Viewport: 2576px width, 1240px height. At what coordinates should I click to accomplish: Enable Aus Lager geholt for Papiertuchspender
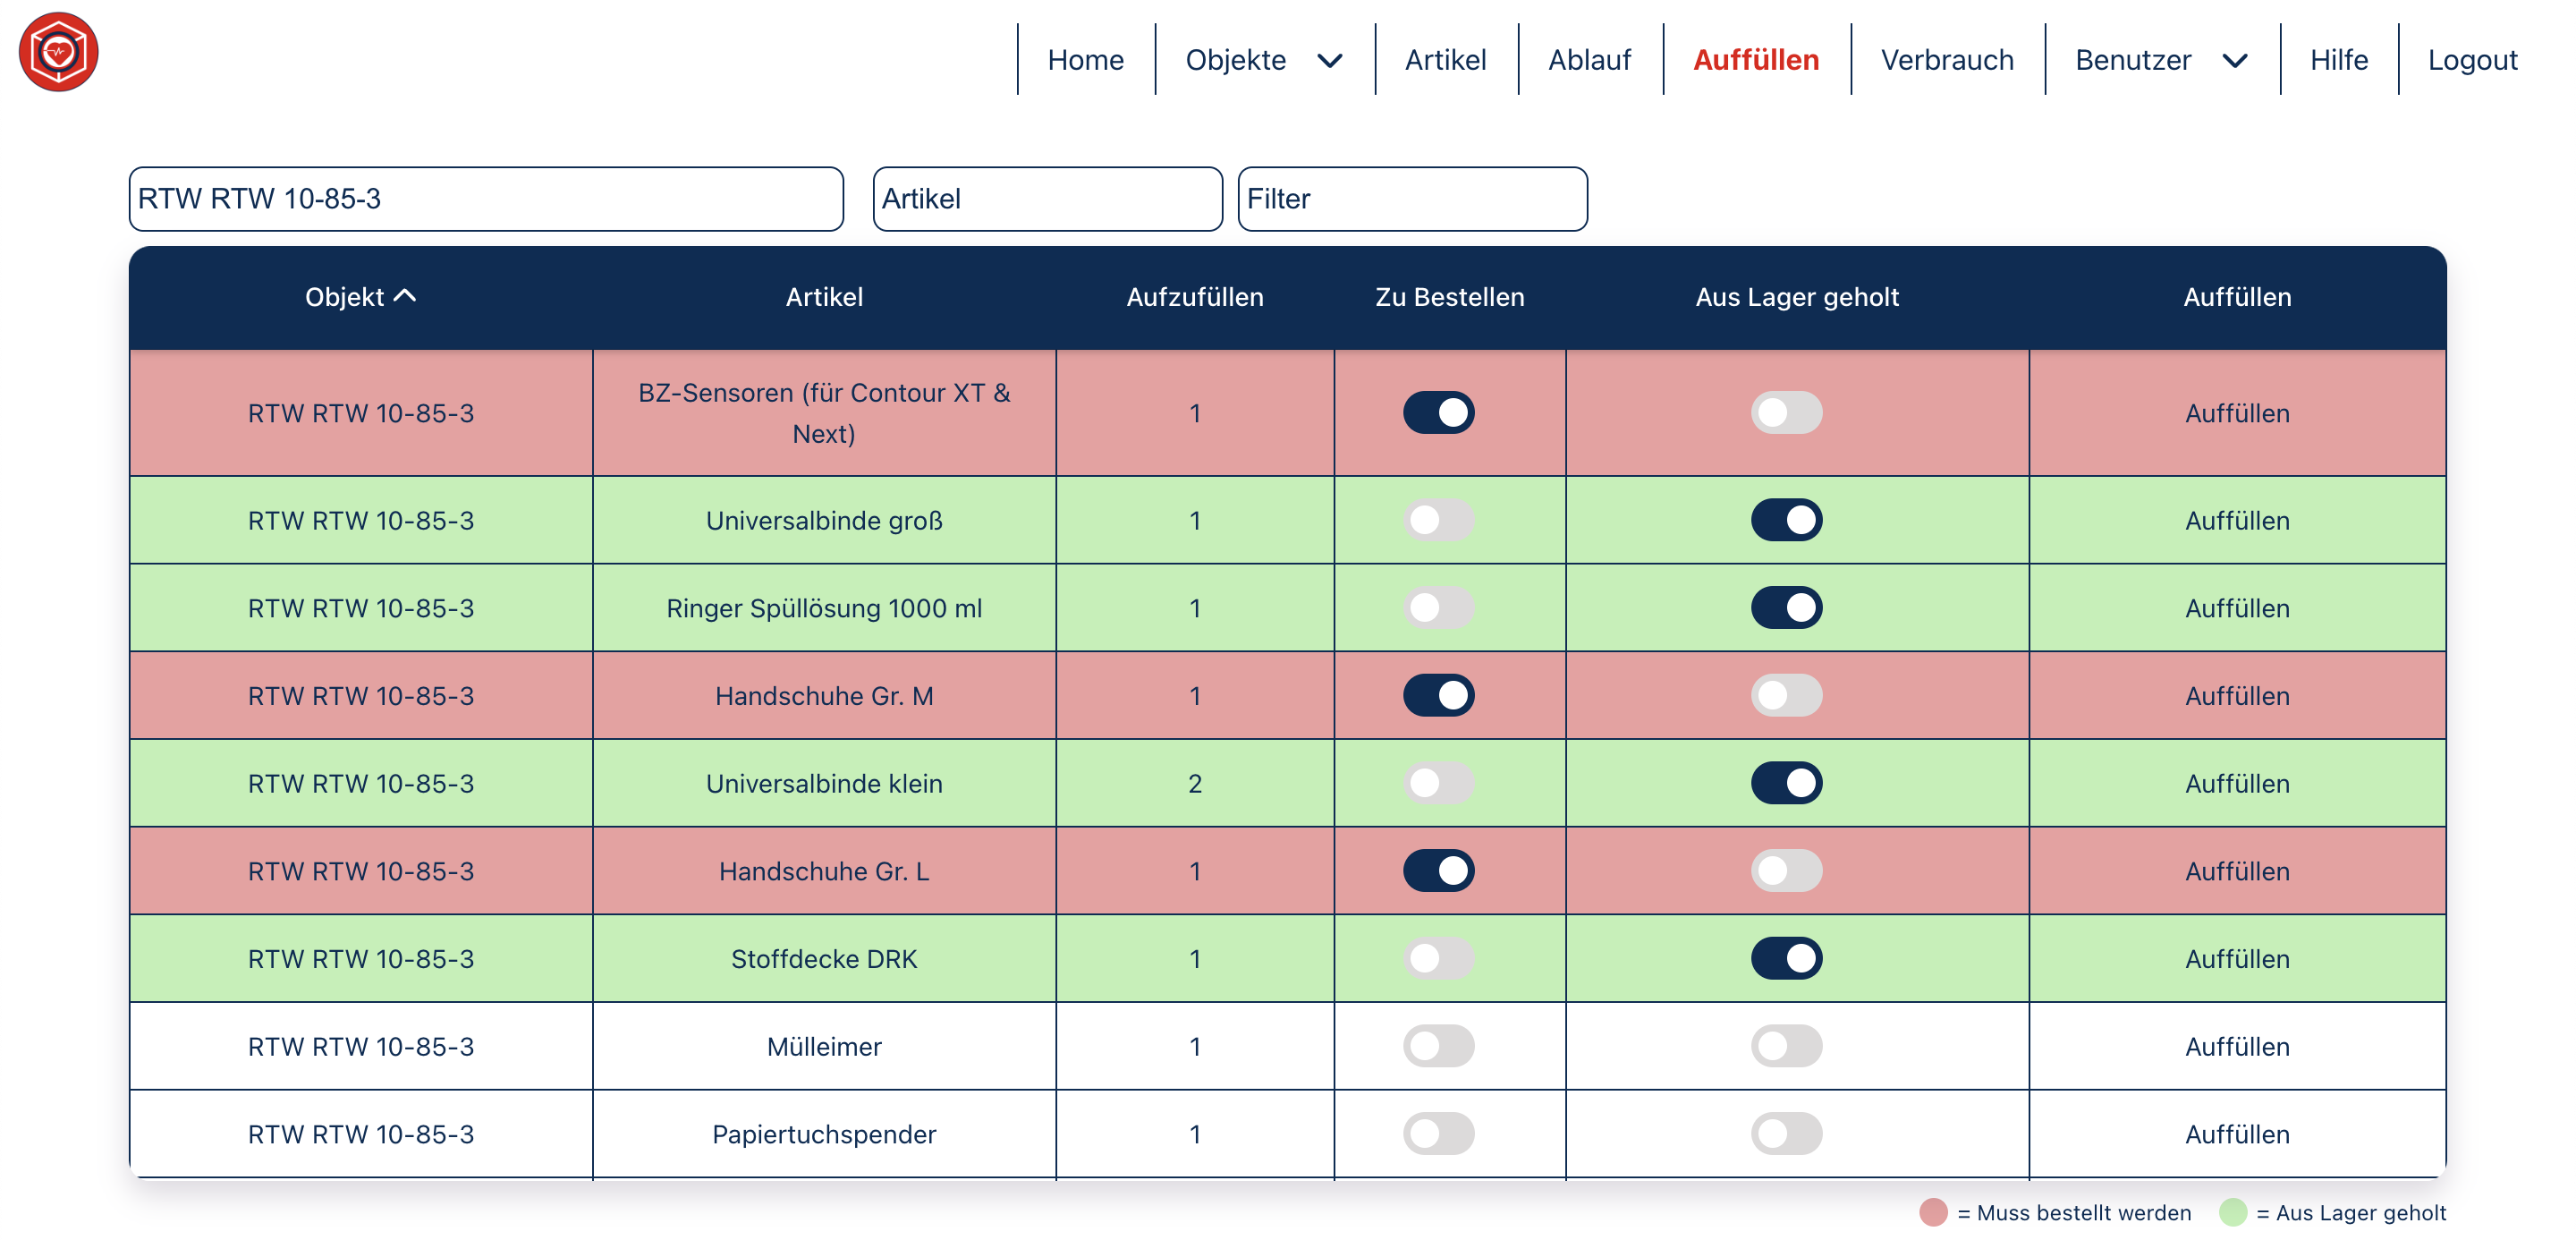(x=1786, y=1134)
